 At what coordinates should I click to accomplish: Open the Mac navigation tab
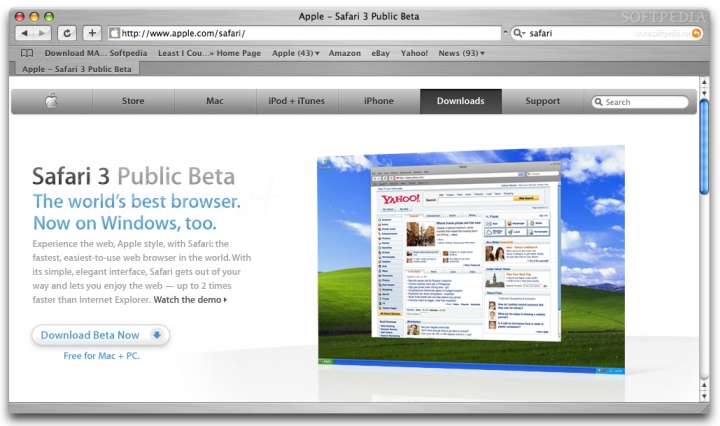(x=215, y=101)
